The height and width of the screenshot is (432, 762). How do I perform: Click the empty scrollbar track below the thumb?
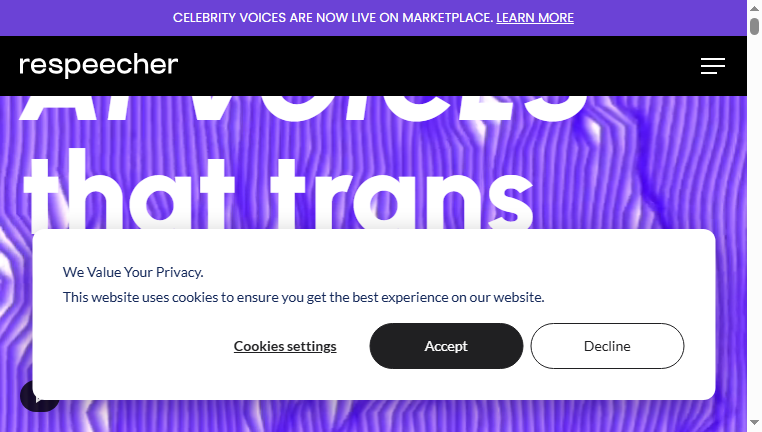[x=754, y=224]
